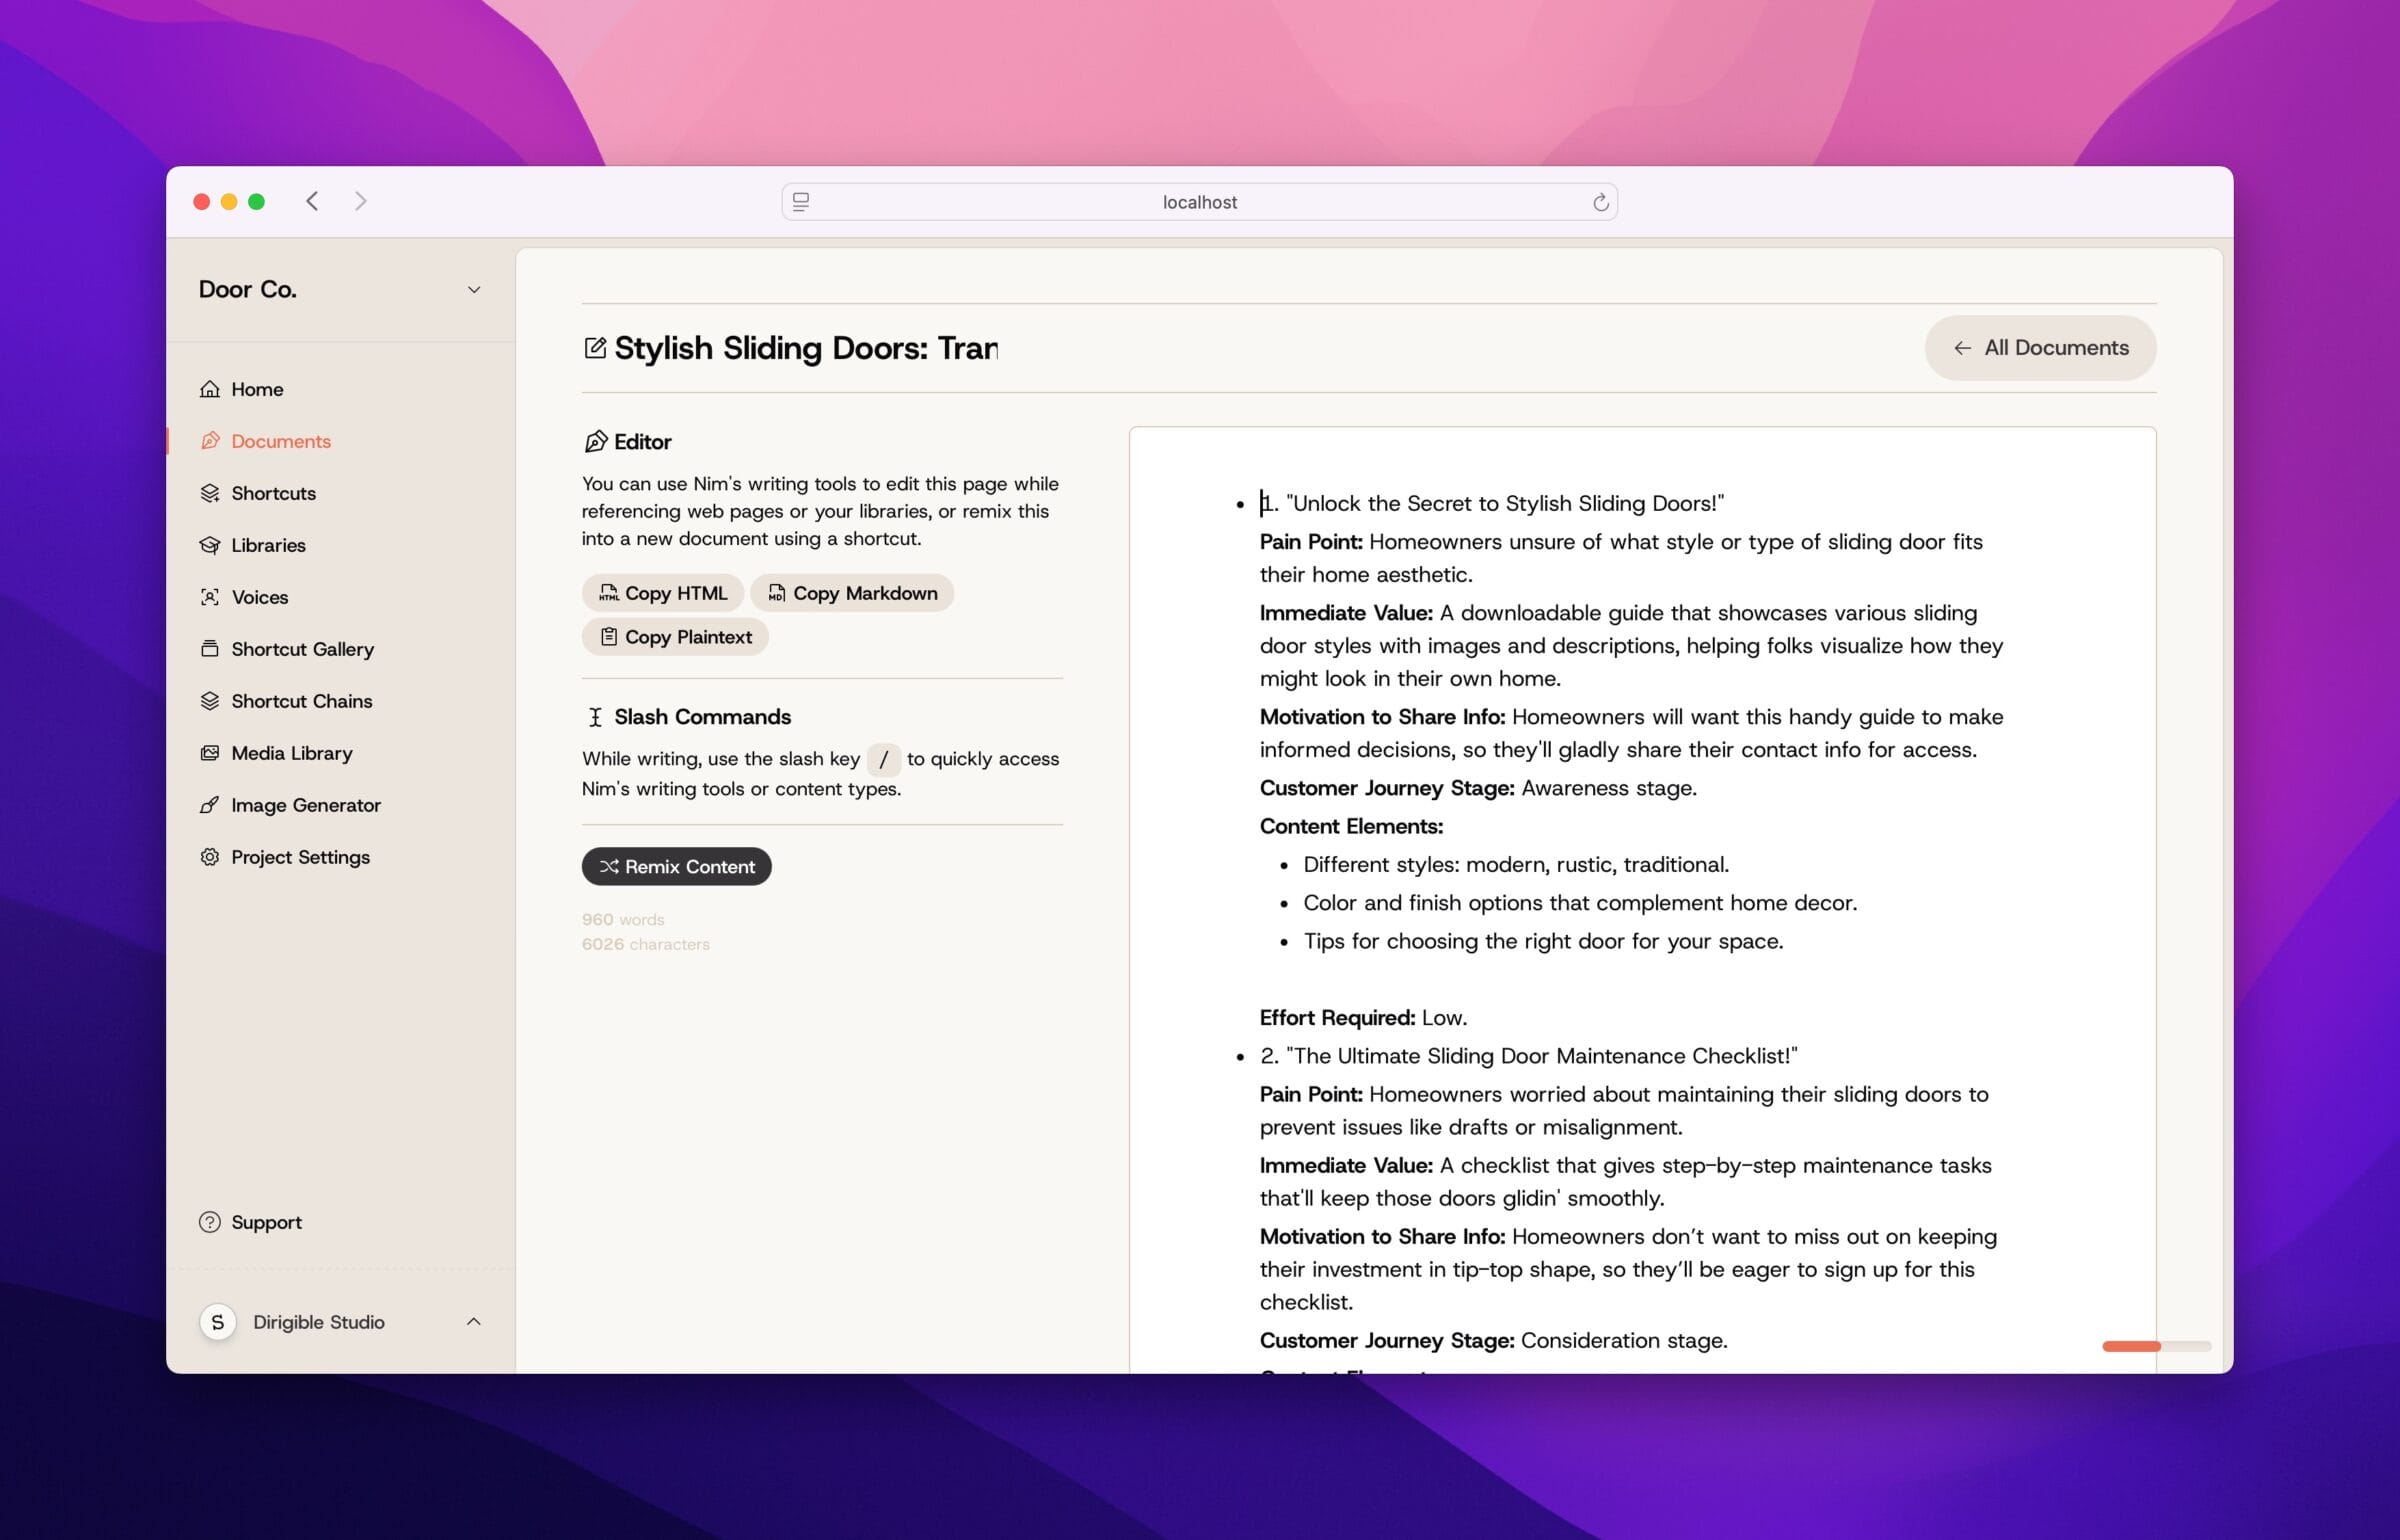The width and height of the screenshot is (2400, 1540).
Task: Click Copy Markdown button
Action: 852,590
